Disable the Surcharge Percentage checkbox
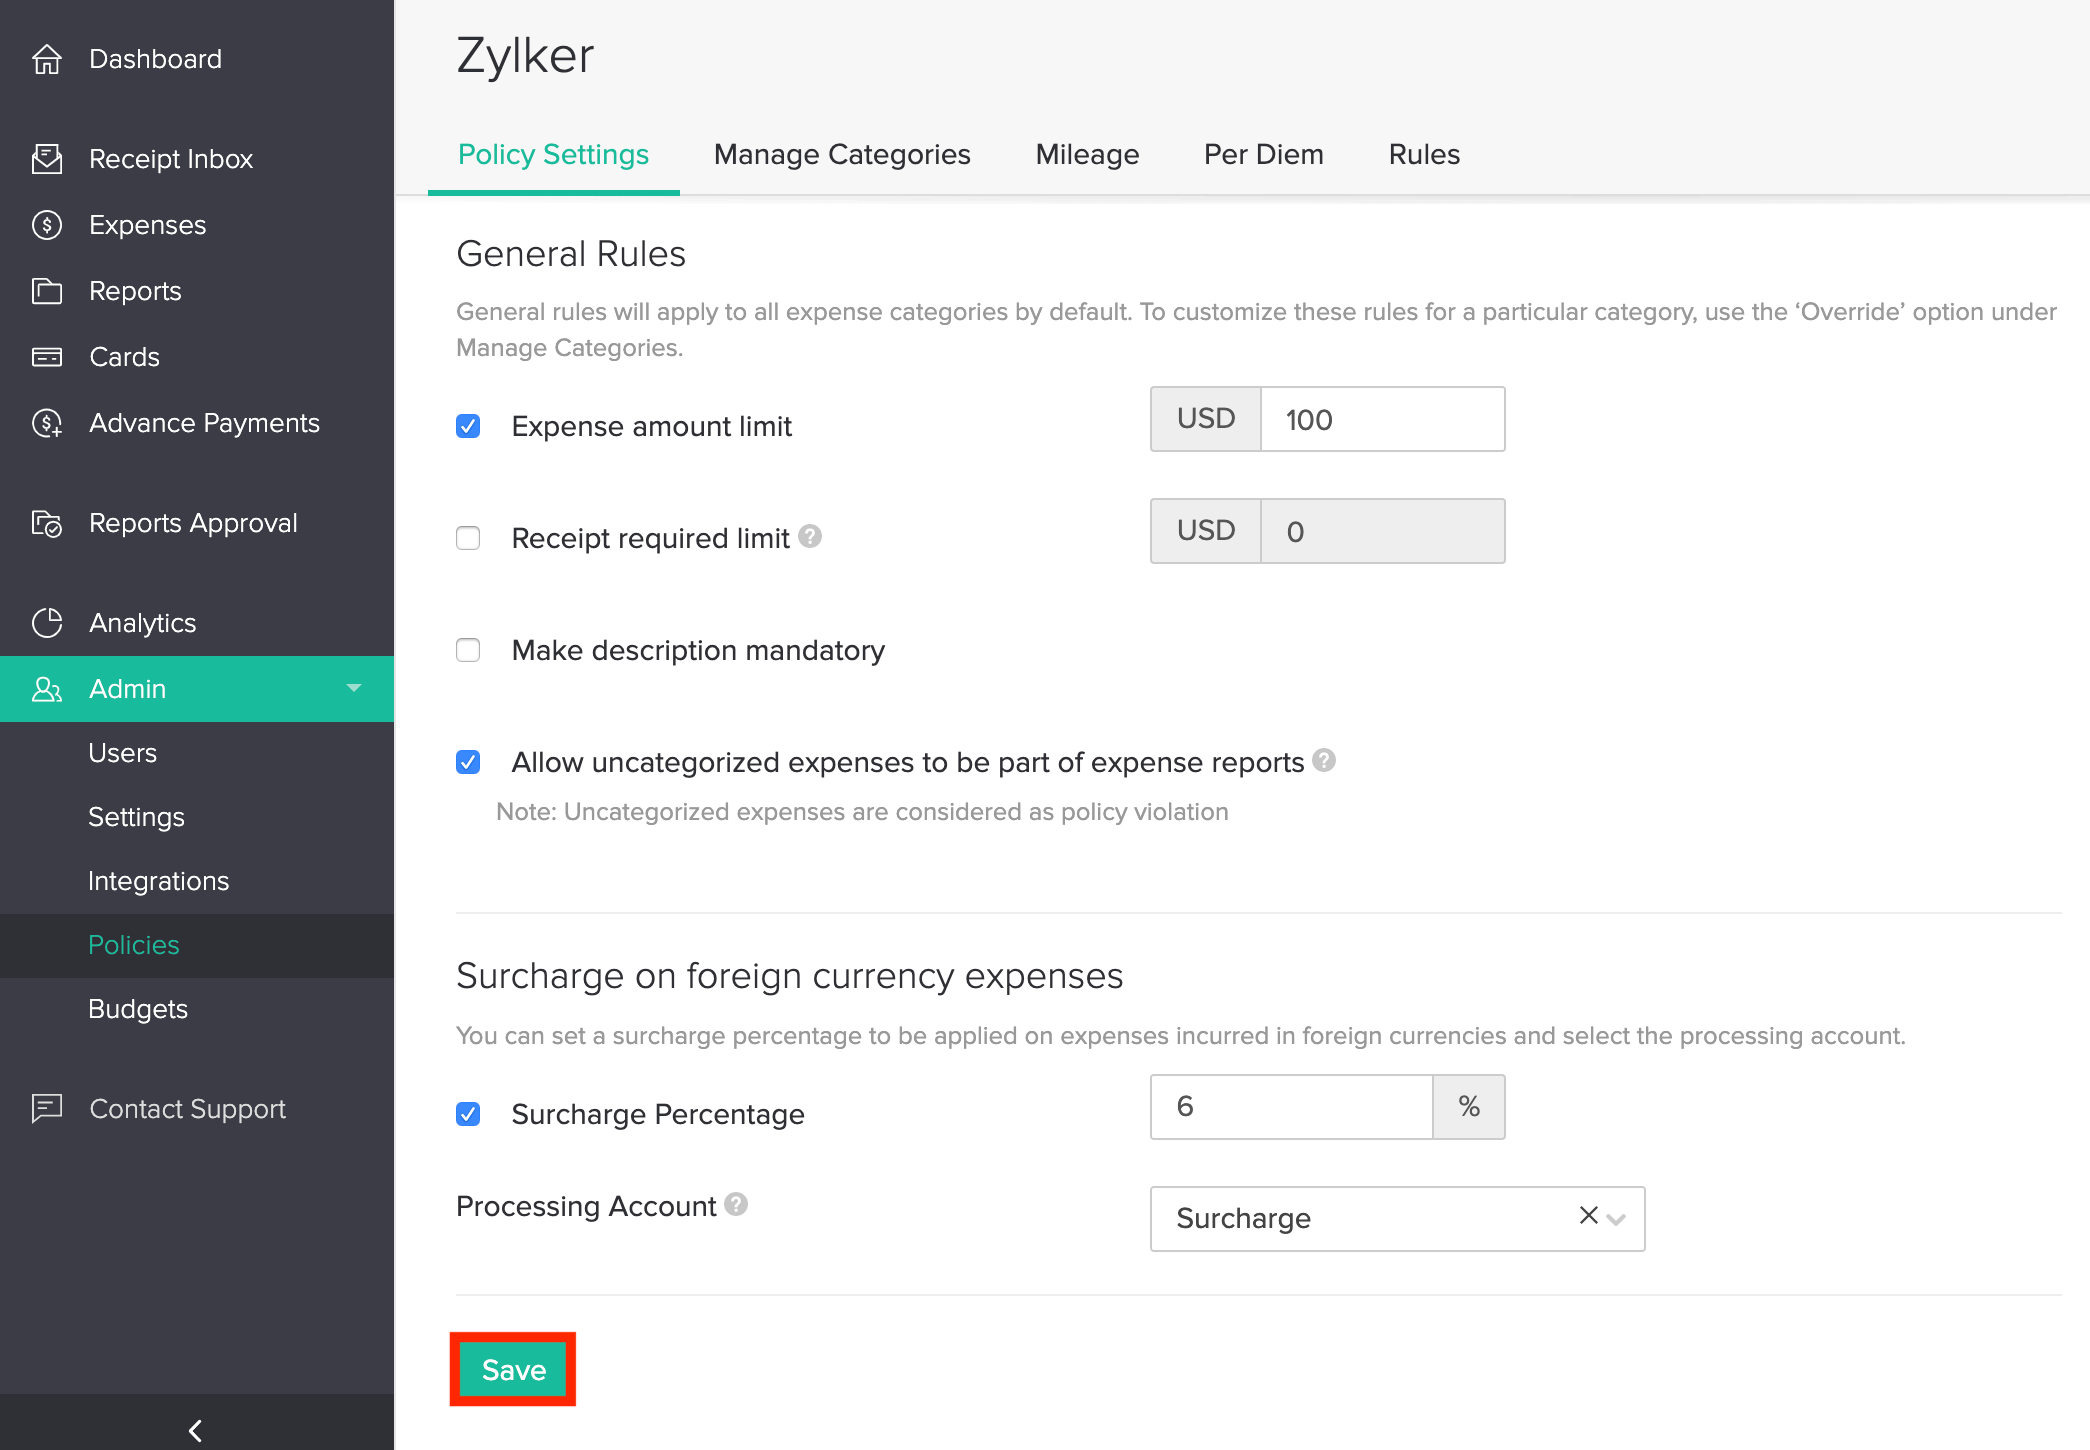Screen dimensions: 2090x1450 (x=468, y=1114)
